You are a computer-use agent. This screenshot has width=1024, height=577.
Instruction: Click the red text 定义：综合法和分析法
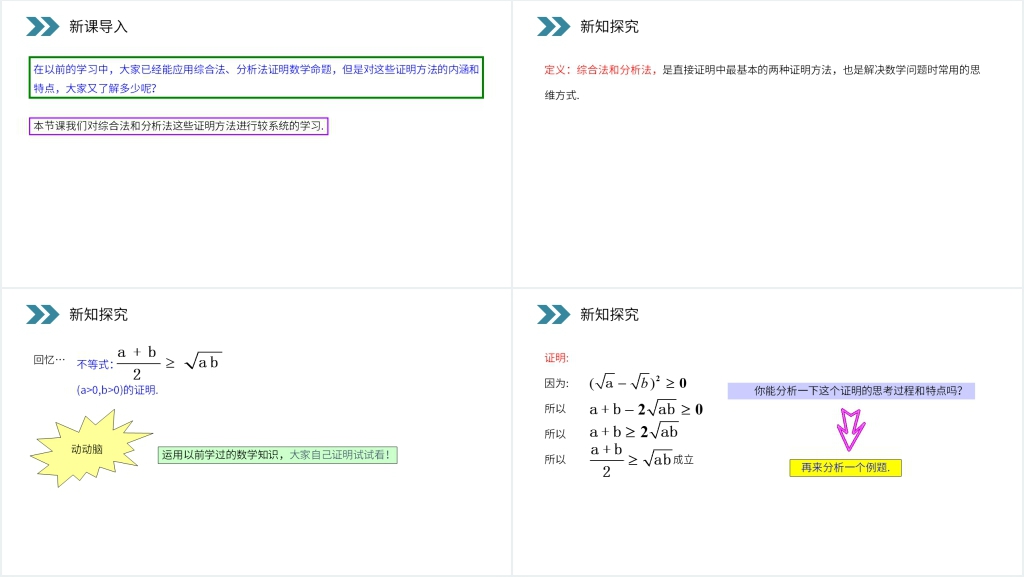[x=601, y=70]
